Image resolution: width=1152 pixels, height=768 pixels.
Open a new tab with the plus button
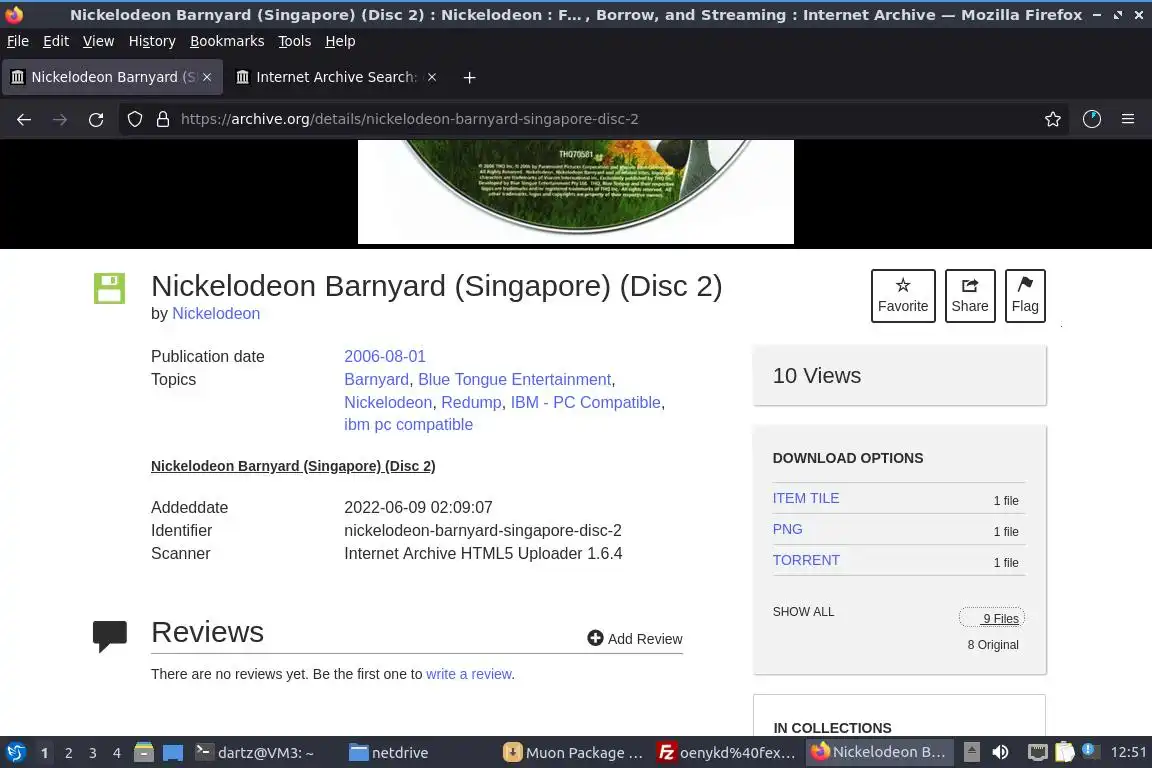(x=469, y=77)
